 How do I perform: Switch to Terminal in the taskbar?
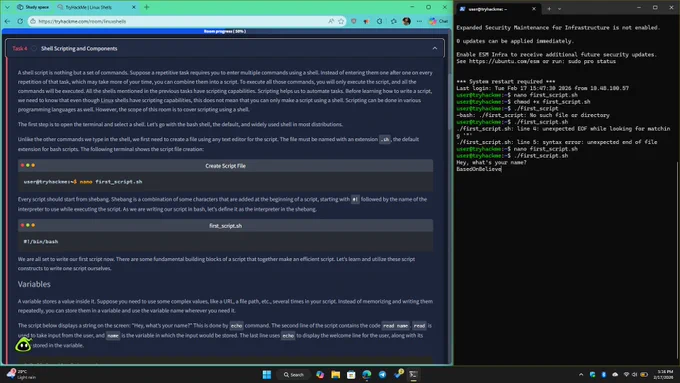click(x=413, y=374)
